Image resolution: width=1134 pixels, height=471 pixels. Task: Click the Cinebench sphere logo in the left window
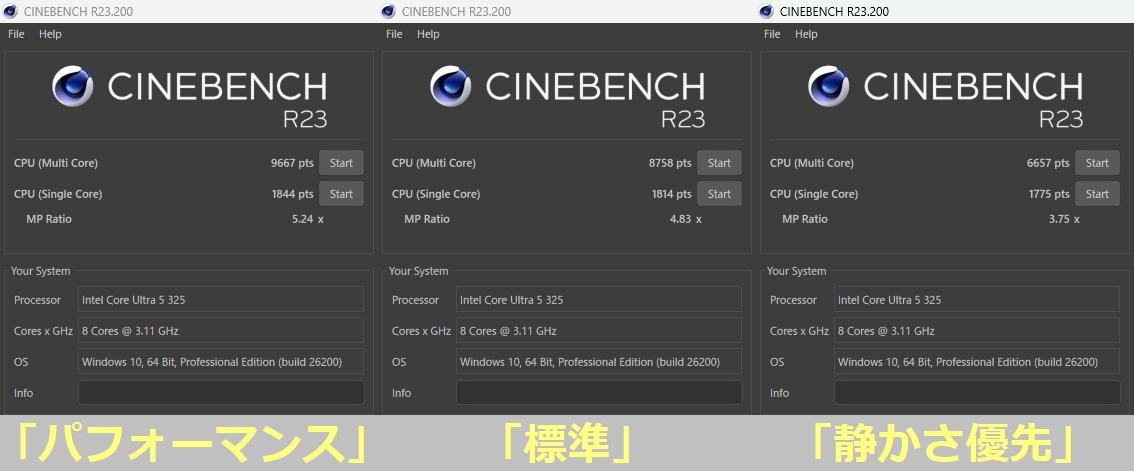click(73, 87)
